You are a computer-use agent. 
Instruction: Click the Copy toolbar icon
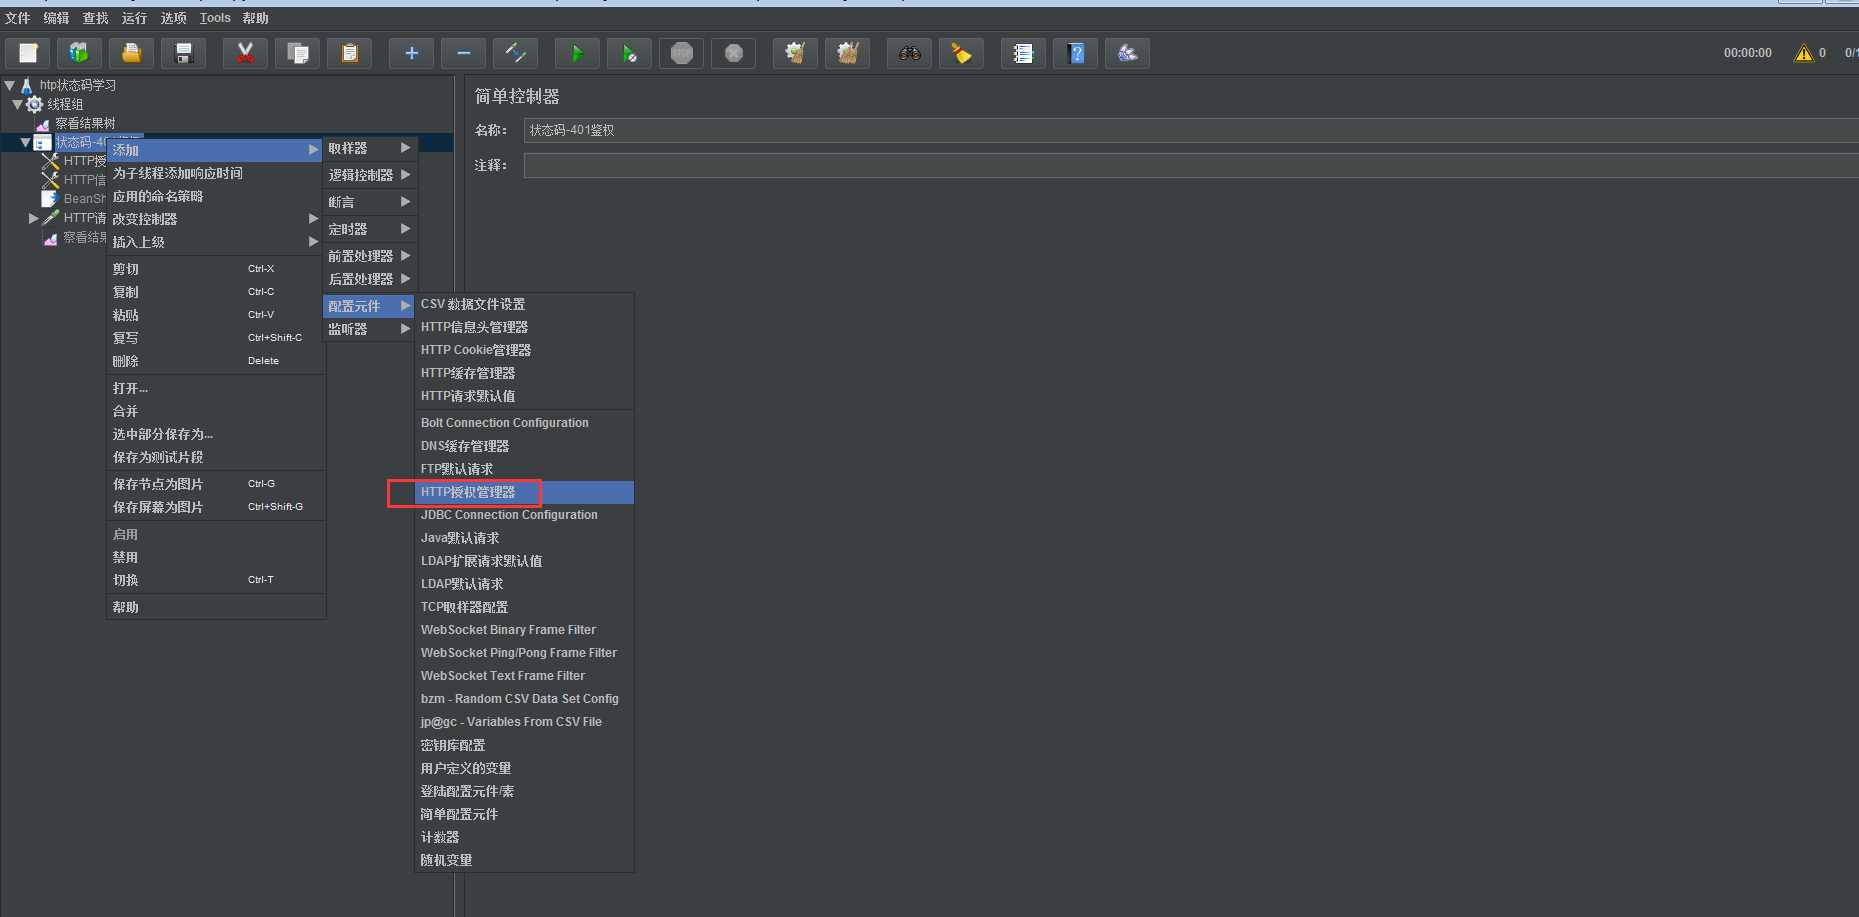point(297,53)
